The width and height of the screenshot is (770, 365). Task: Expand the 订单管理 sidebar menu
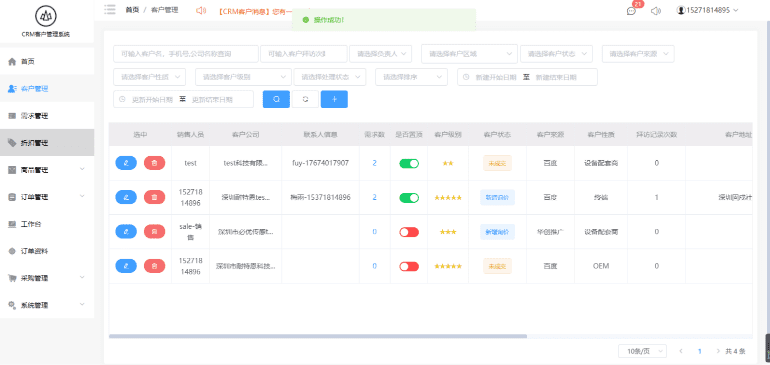[x=47, y=197]
